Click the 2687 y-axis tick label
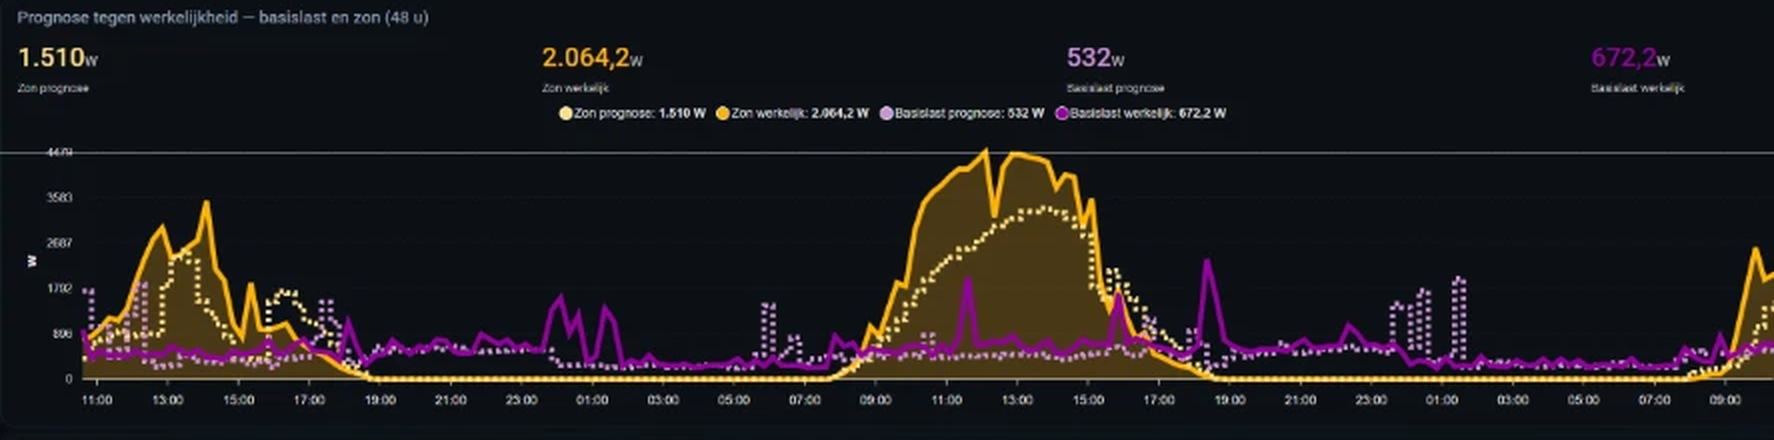The height and width of the screenshot is (440, 1774). pos(60,243)
